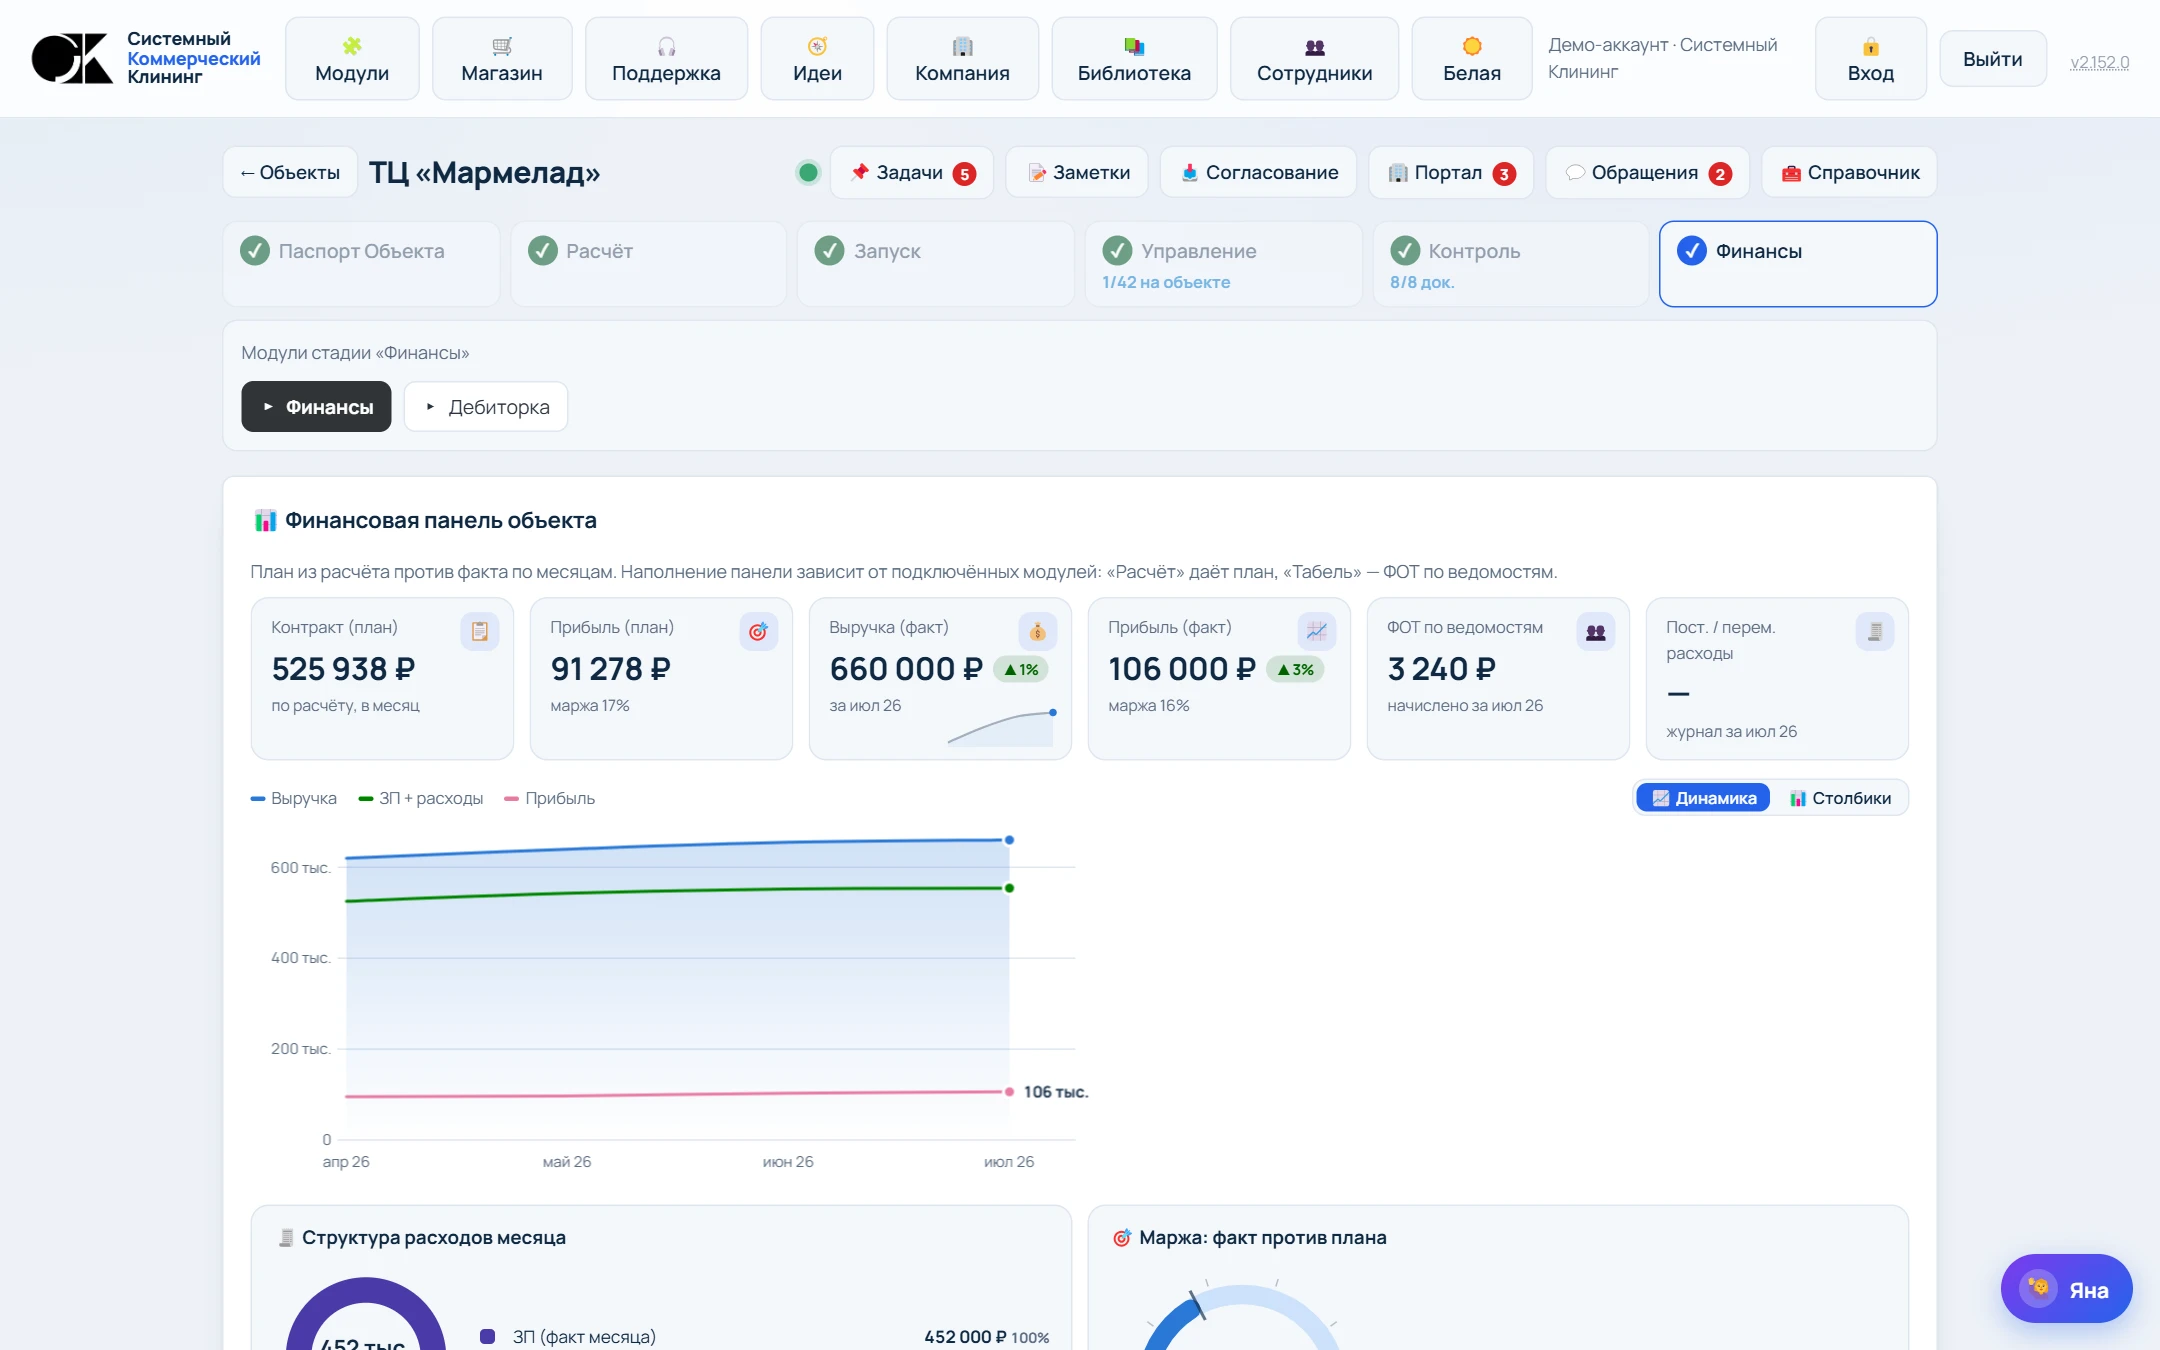Click the Заметки notepad icon
This screenshot has width=2160, height=1350.
pos(1037,172)
